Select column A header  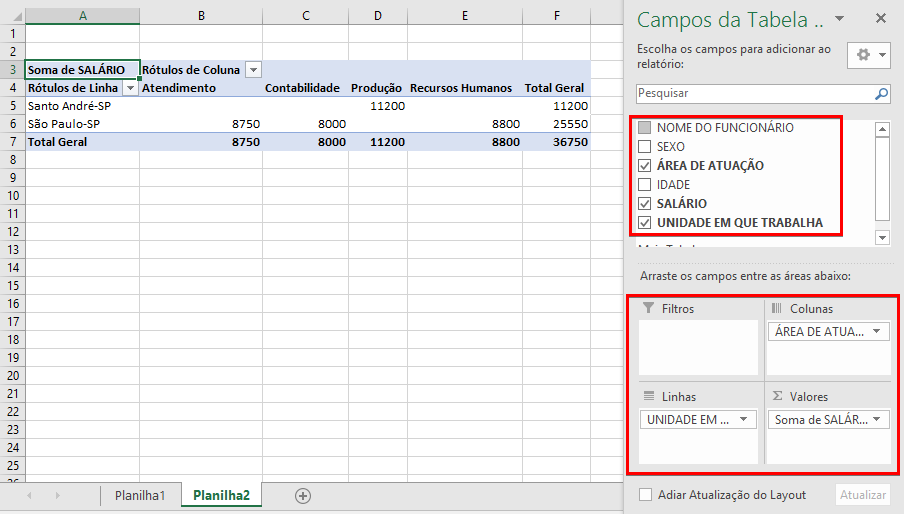click(x=82, y=16)
